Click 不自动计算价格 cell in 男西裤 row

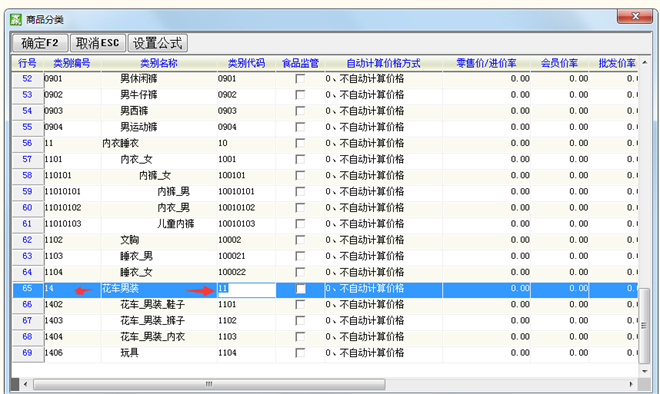(x=383, y=111)
